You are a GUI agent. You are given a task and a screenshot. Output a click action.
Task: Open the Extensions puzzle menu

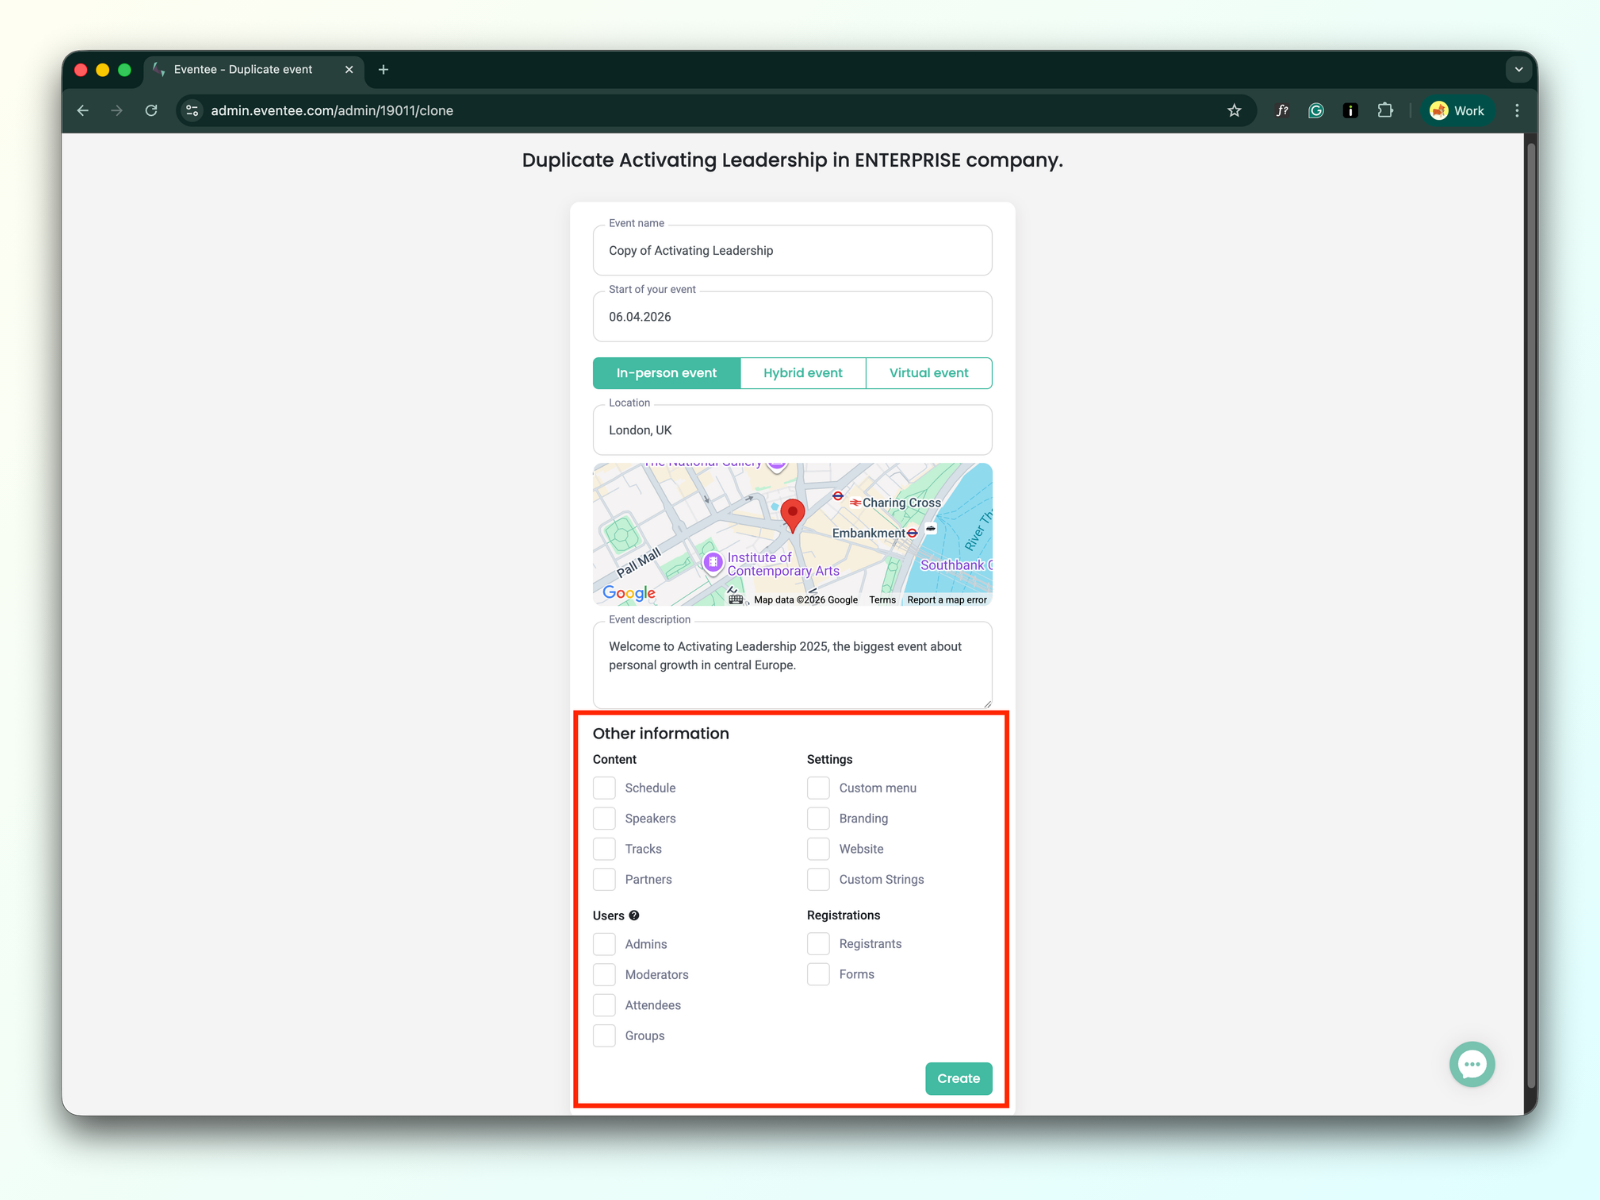[x=1385, y=111]
